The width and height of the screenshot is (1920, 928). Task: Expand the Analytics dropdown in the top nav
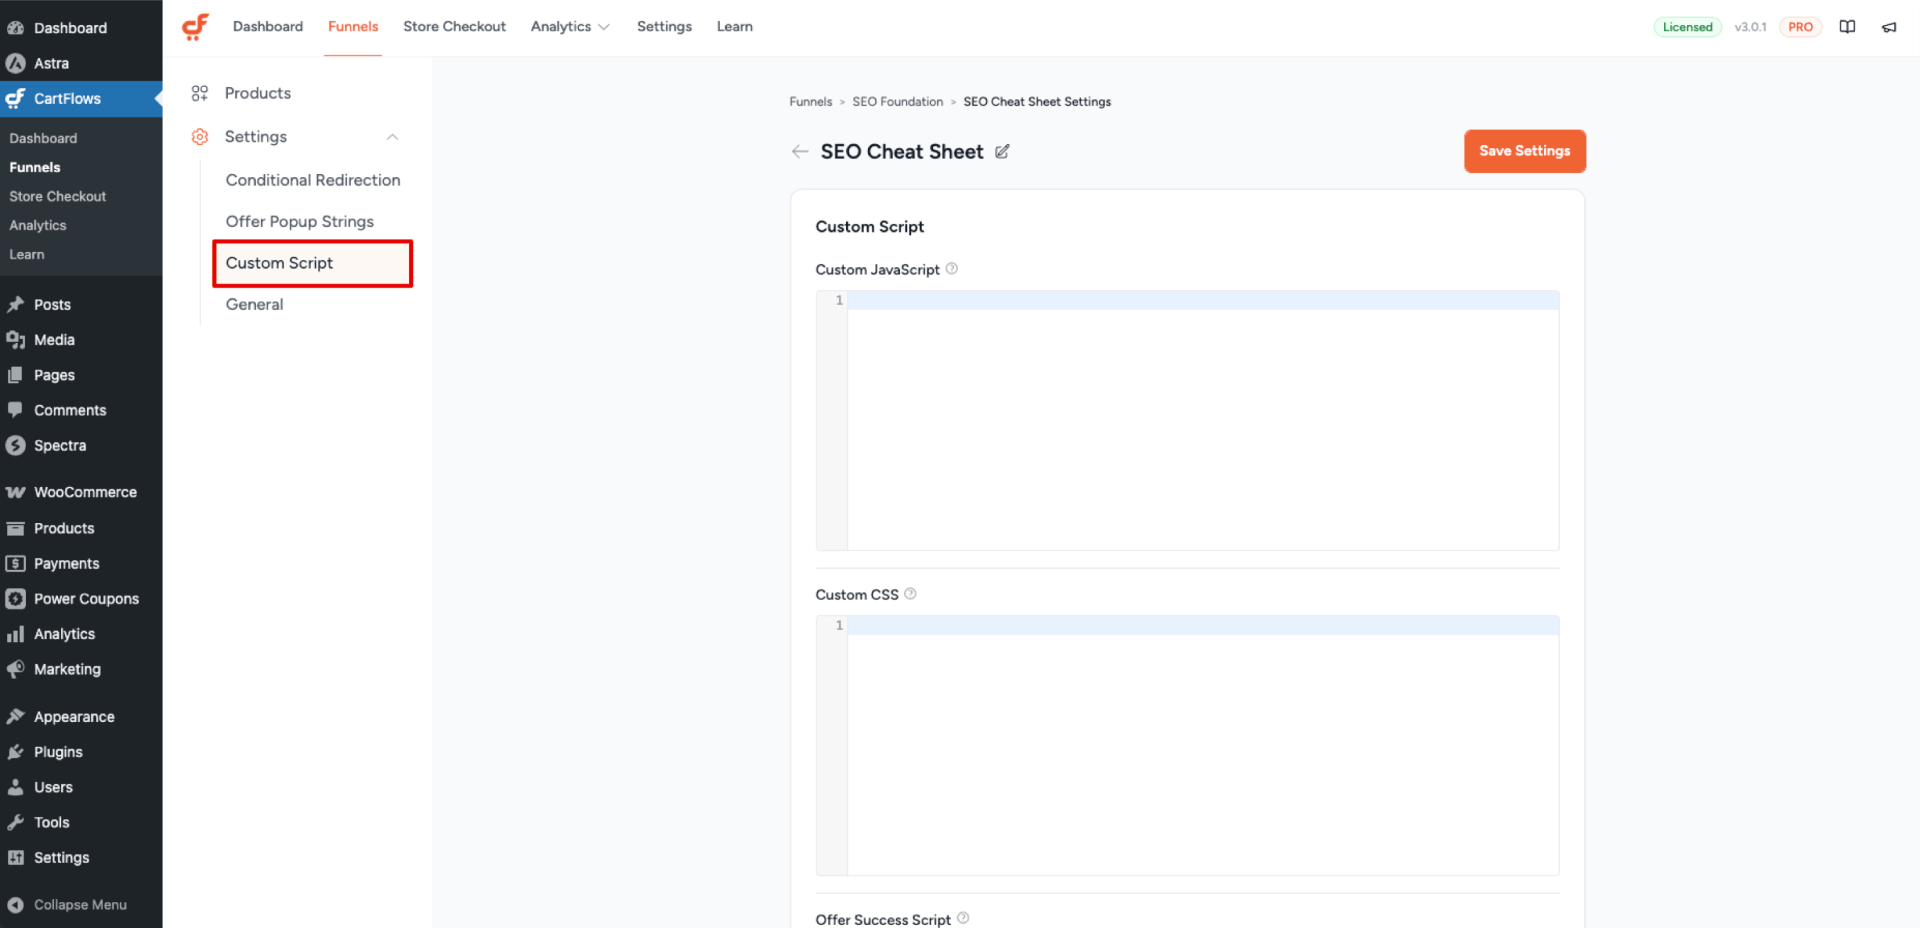pyautogui.click(x=570, y=27)
